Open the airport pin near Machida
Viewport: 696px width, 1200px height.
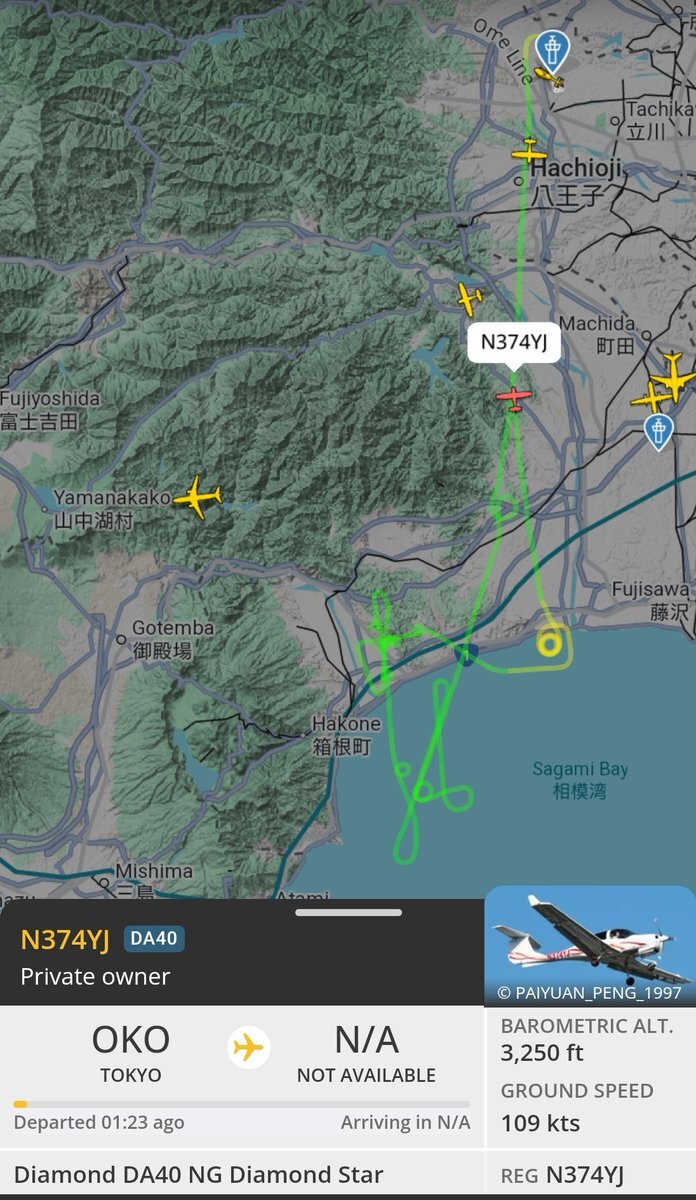[658, 431]
